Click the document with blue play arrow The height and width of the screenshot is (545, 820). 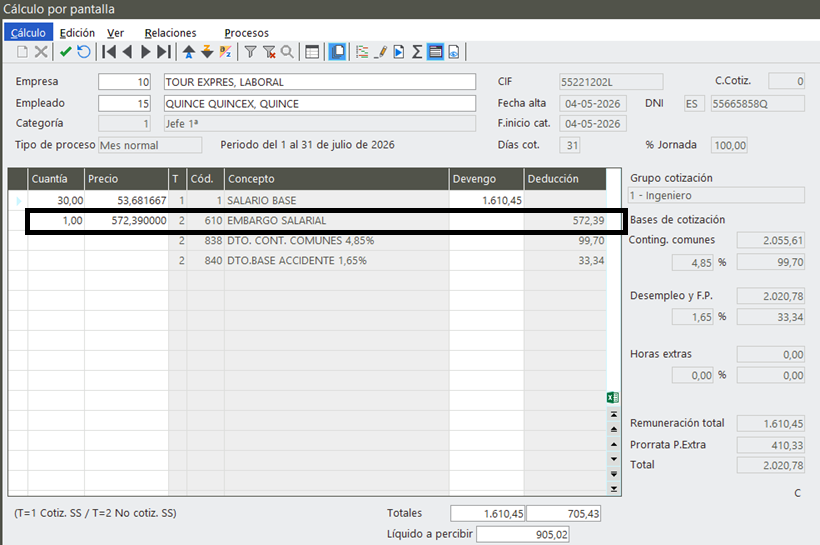click(398, 52)
